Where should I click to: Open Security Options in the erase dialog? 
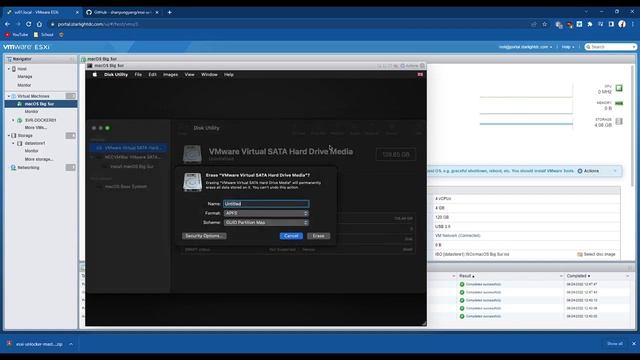coord(204,236)
